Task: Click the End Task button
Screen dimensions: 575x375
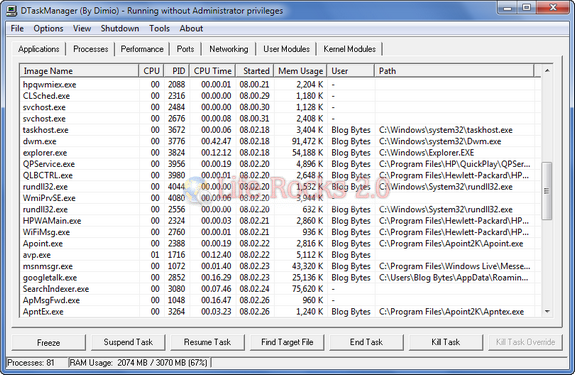Action: 366,342
